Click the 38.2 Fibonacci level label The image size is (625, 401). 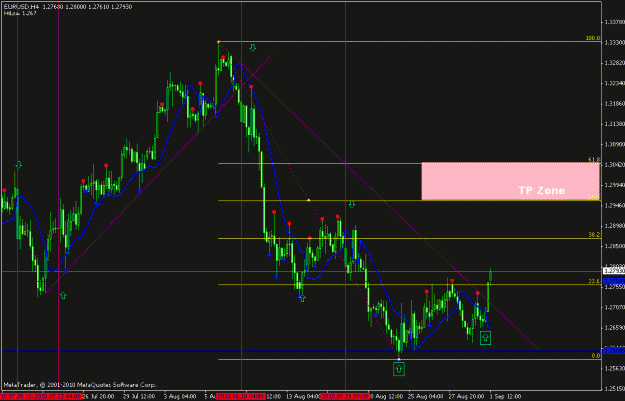[x=594, y=235]
